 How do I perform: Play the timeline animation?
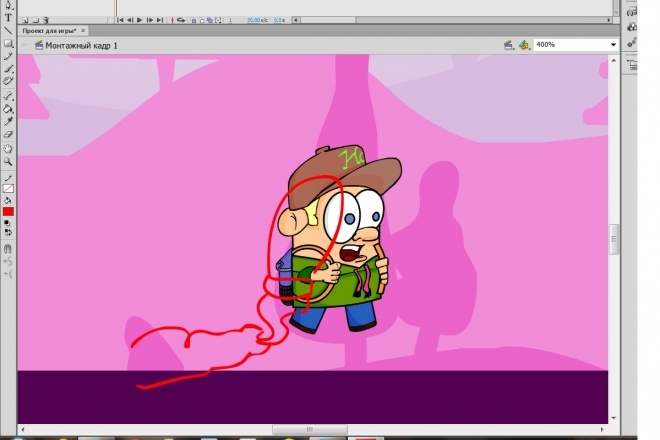[x=140, y=20]
